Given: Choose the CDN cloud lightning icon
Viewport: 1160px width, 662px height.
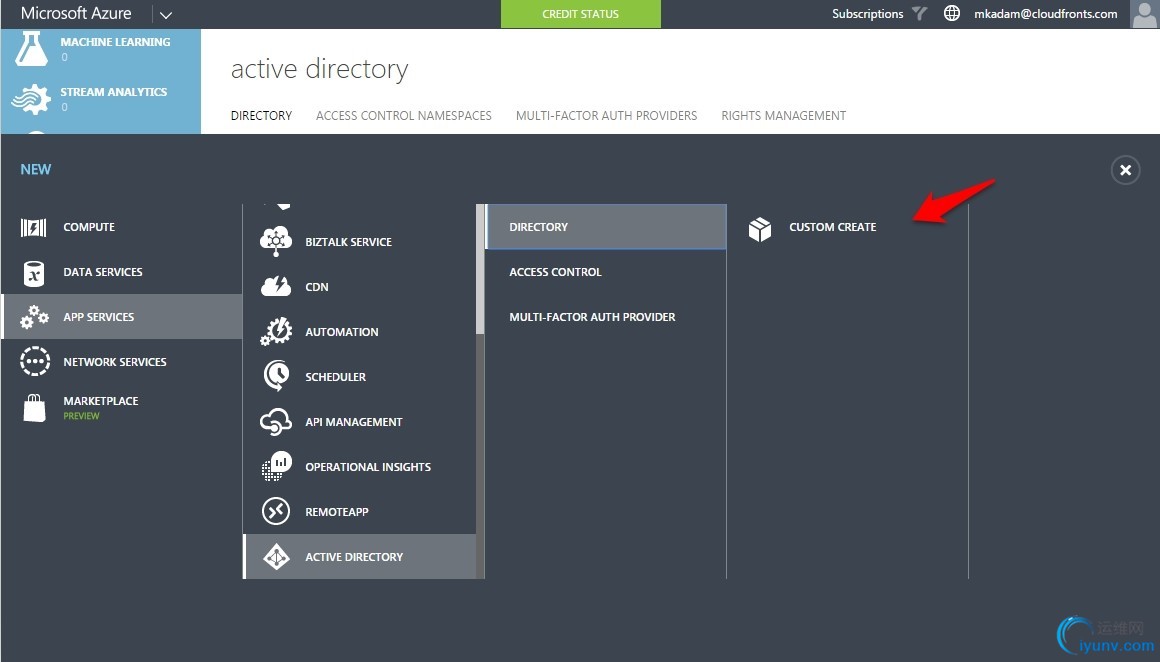Looking at the screenshot, I should click(276, 286).
